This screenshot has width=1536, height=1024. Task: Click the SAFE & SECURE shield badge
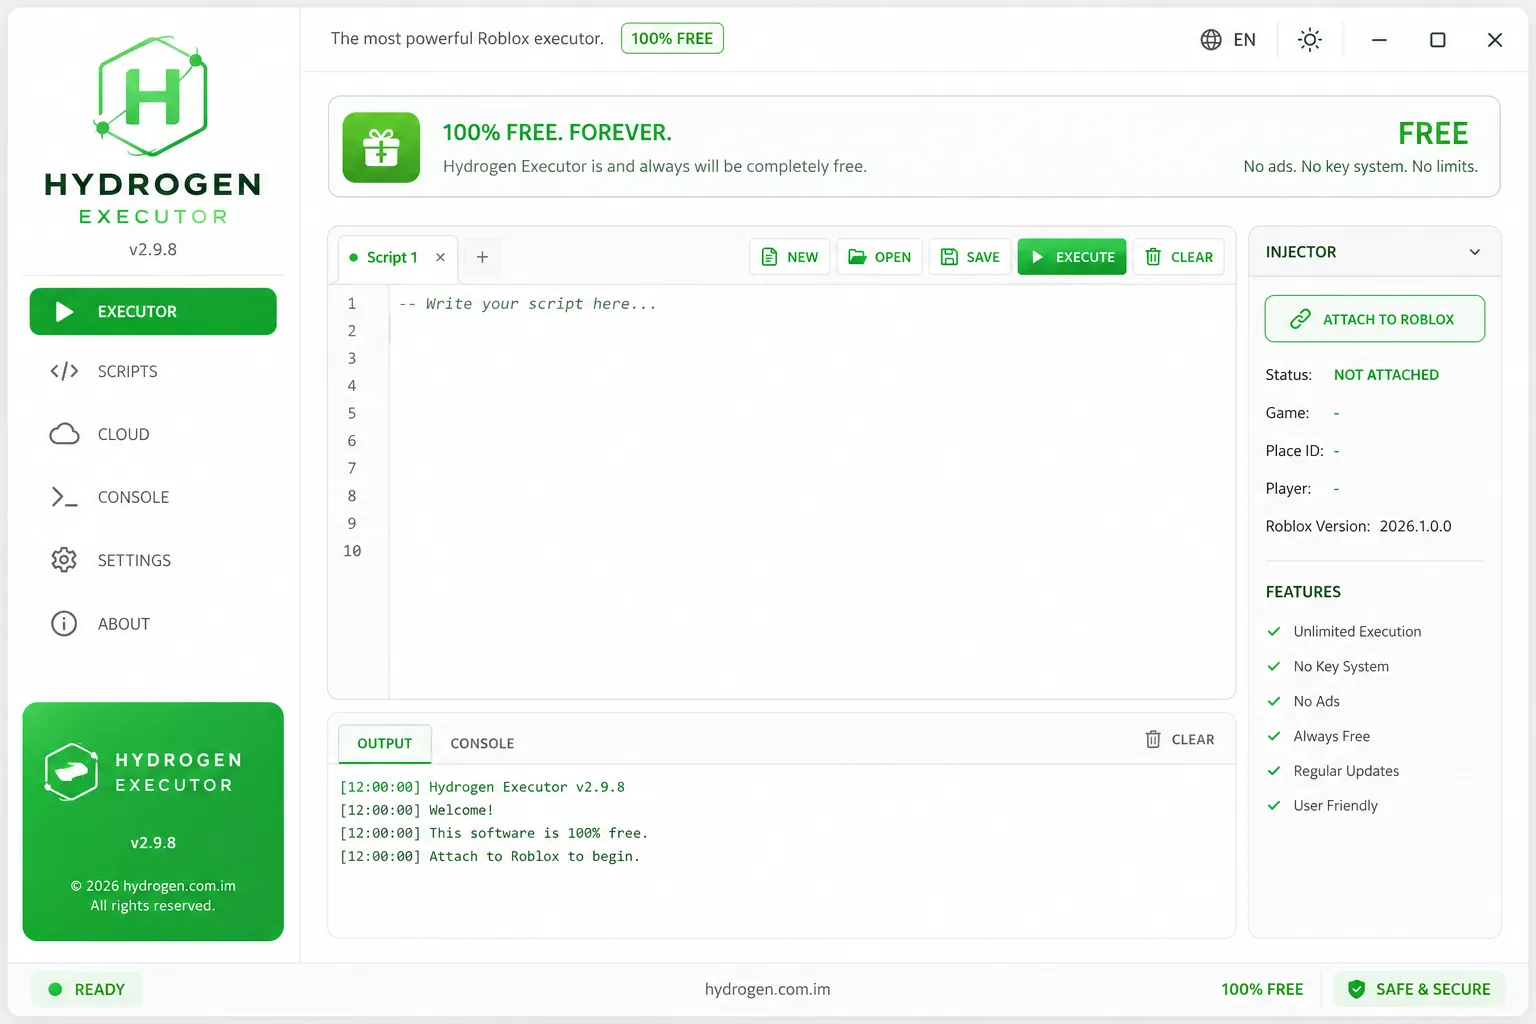(1419, 990)
